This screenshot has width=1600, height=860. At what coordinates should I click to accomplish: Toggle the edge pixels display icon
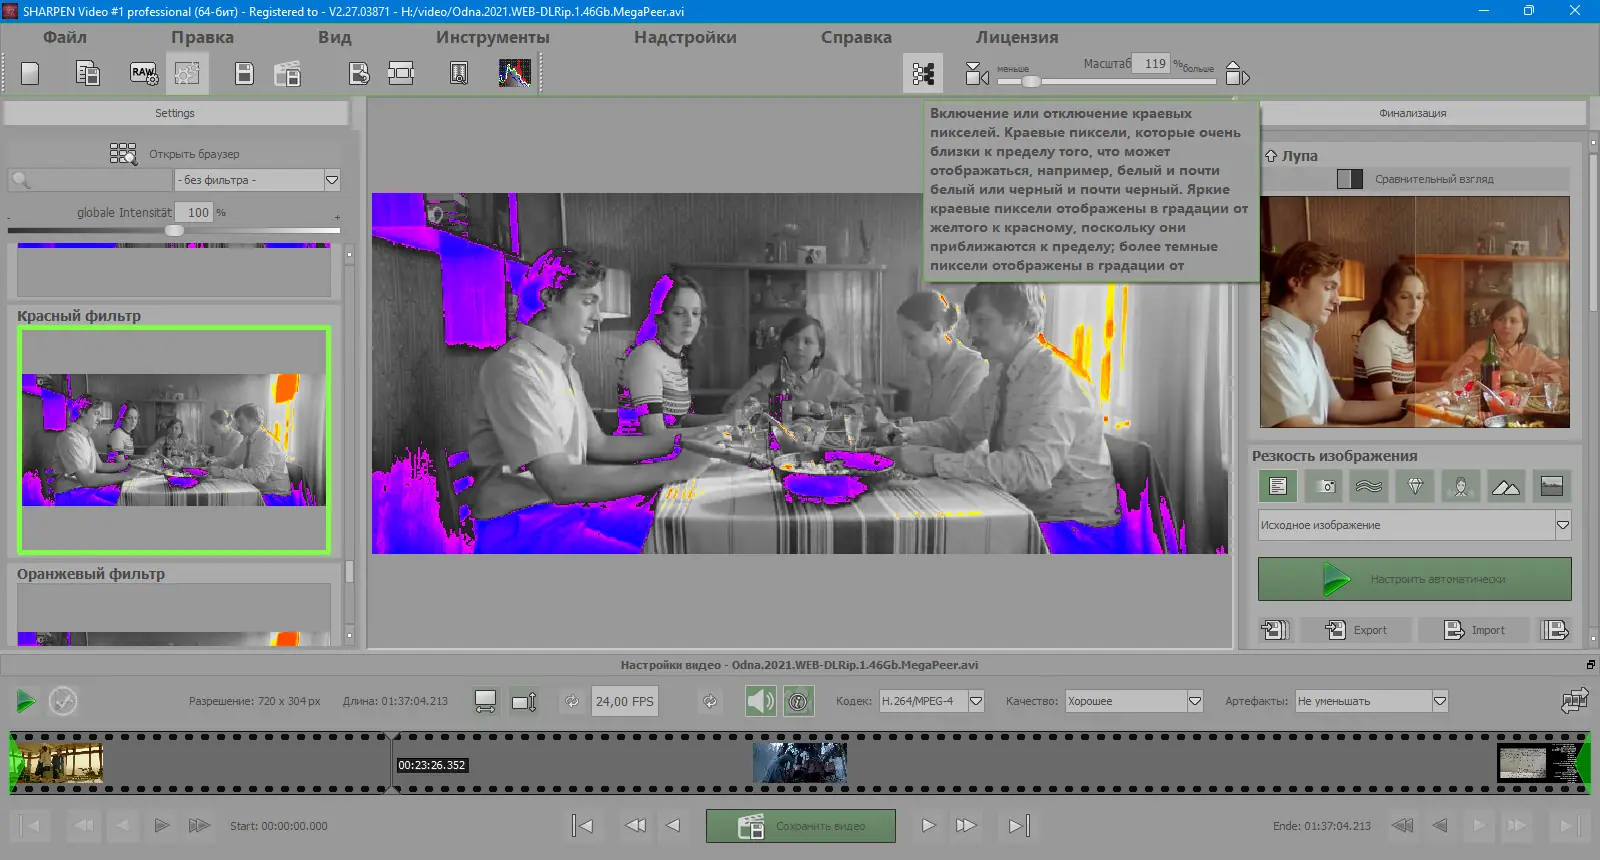tap(923, 73)
